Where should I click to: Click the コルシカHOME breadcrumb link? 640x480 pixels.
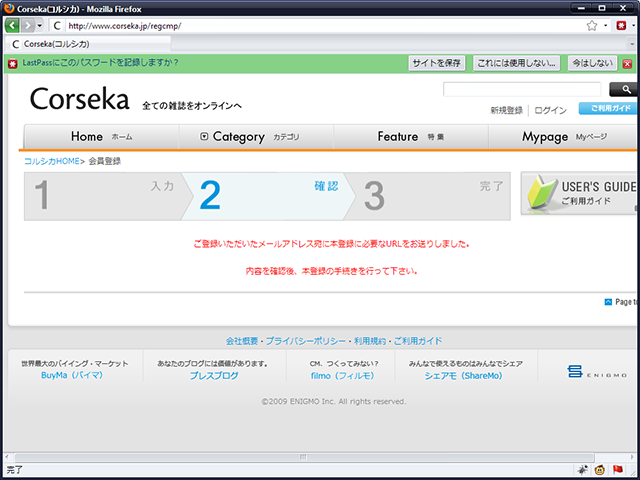[x=52, y=161]
